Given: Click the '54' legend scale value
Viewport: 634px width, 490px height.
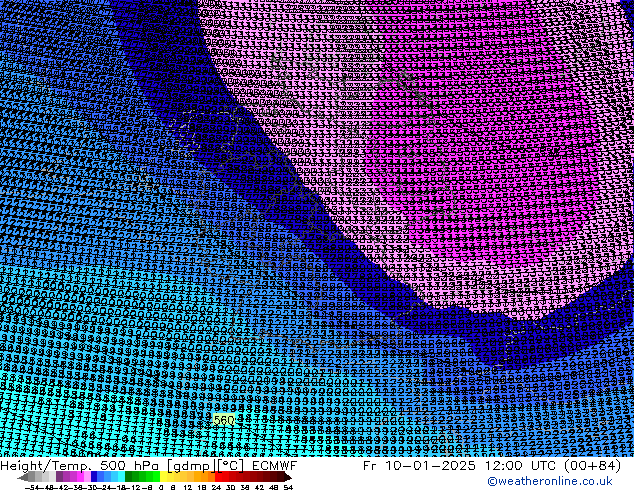Looking at the screenshot, I should [288, 488].
